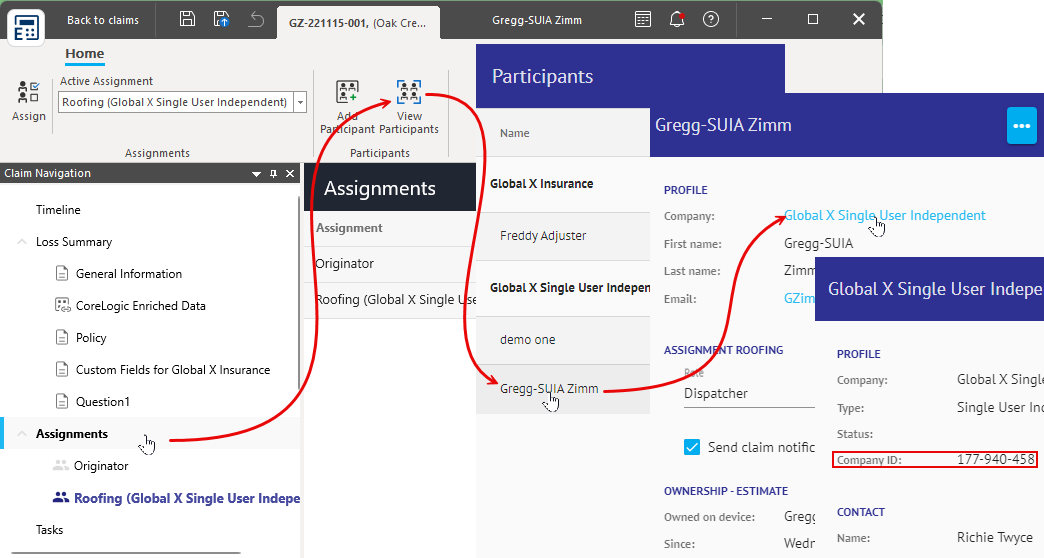The image size is (1044, 558).
Task: Click the Custom Fields document icon
Action: (62, 369)
